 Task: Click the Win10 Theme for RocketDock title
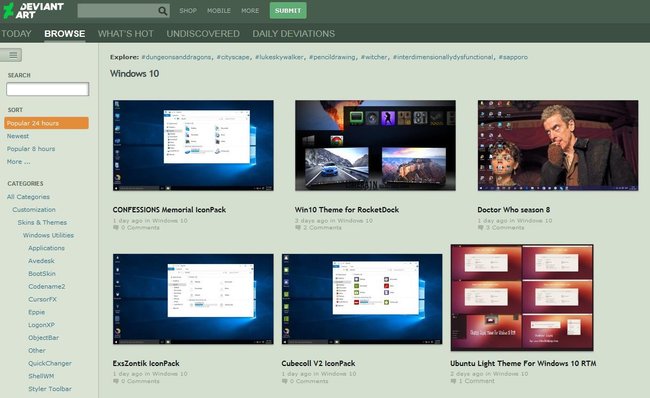(347, 210)
